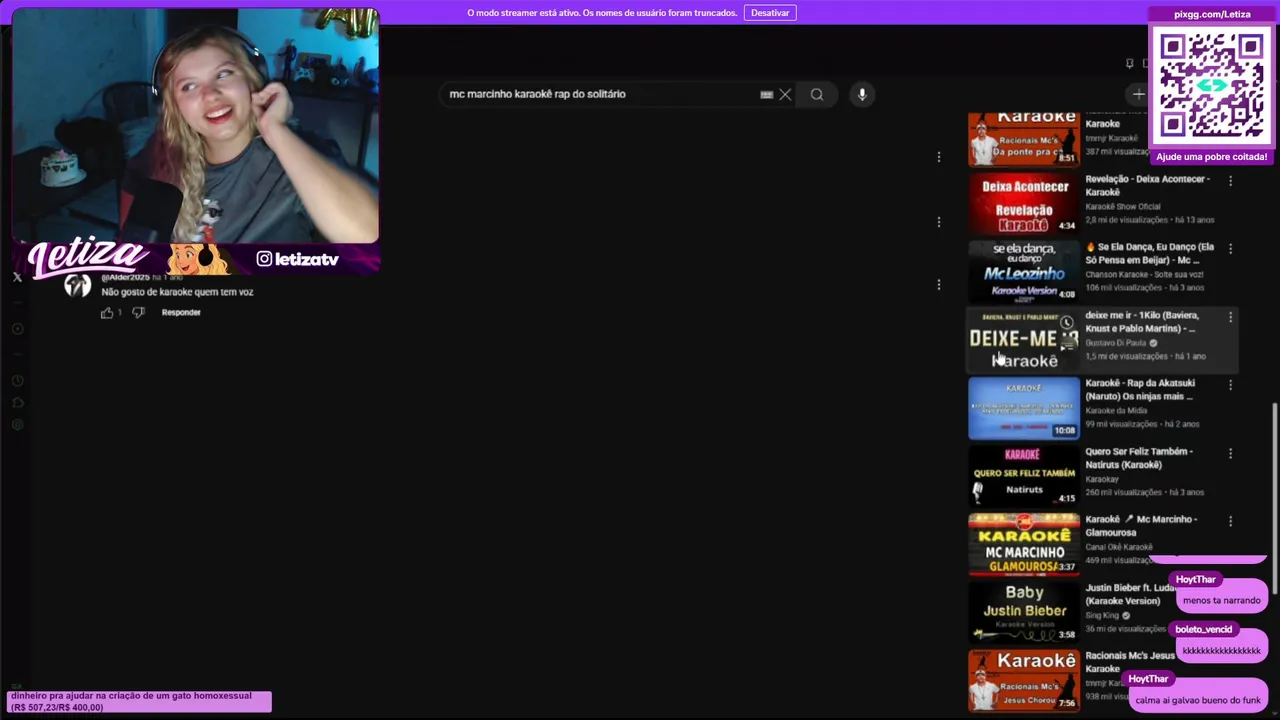This screenshot has height=720, width=1280.
Task: Open the on-screen keyboard icon in search box
Action: click(x=767, y=95)
